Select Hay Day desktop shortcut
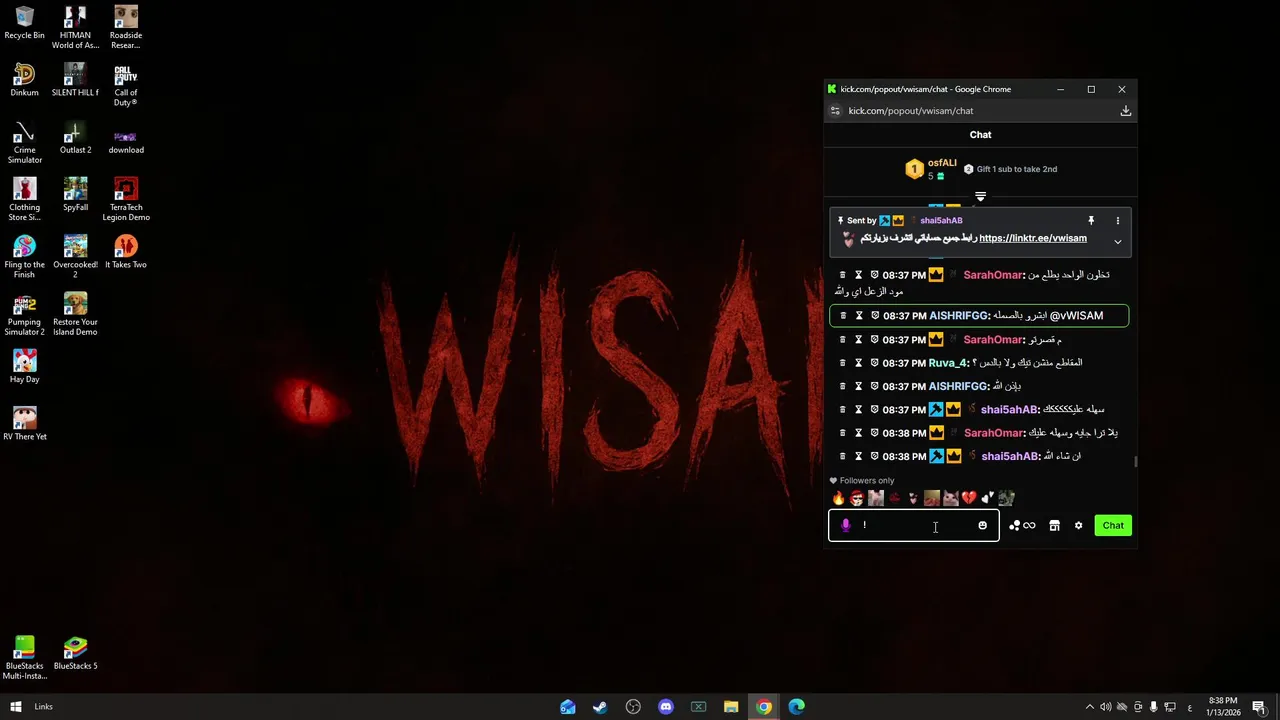The height and width of the screenshot is (720, 1280). [25, 367]
